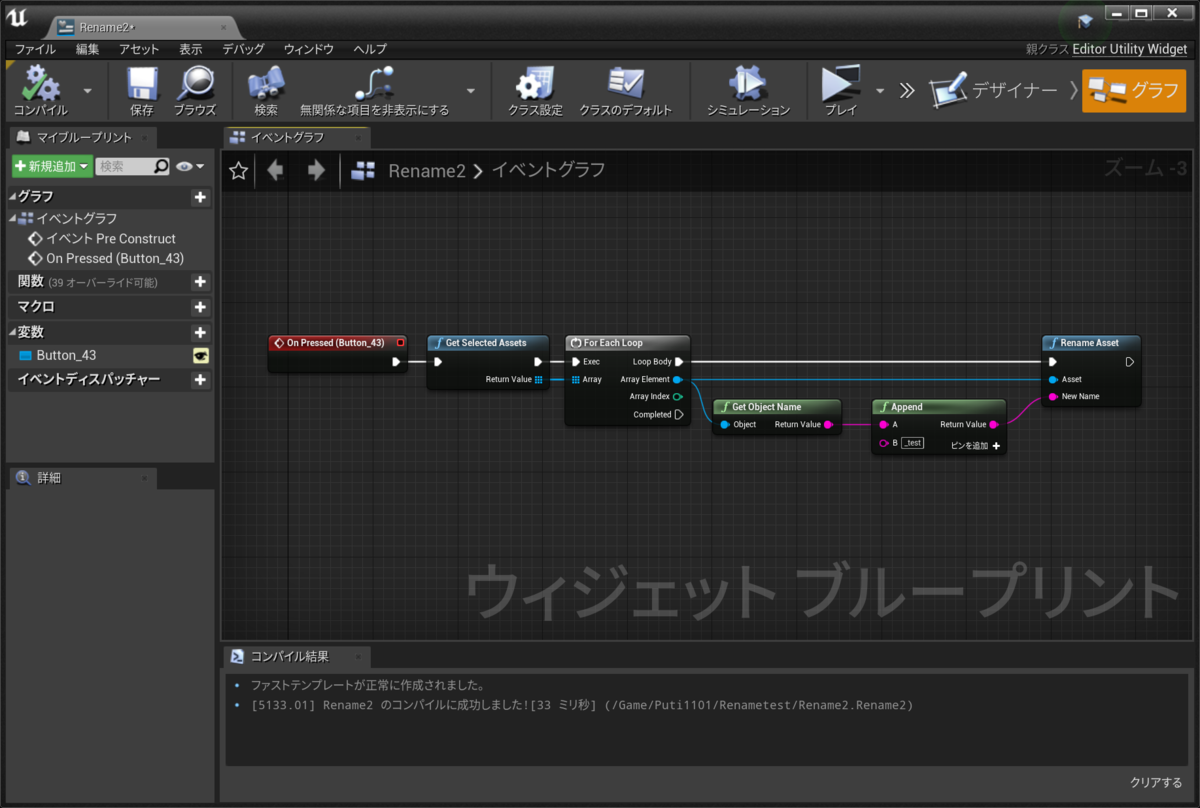Click the Compile toolbar icon
The height and width of the screenshot is (808, 1200).
pos(40,90)
